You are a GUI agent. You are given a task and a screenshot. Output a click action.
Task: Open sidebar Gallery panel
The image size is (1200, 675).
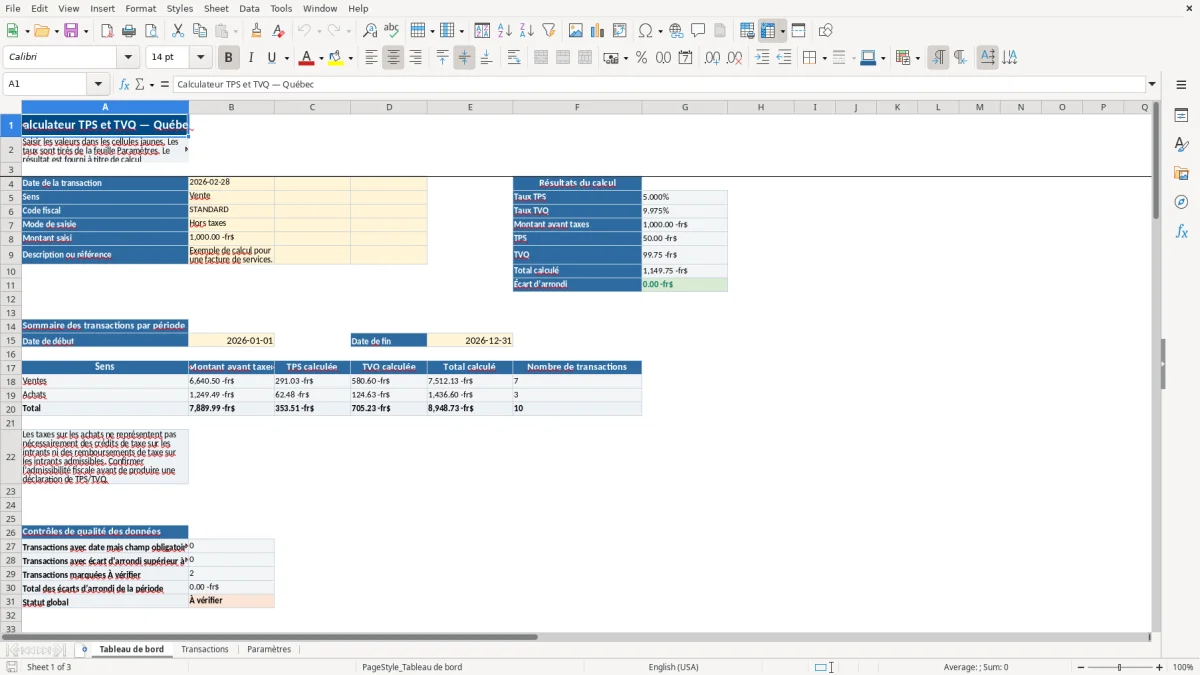[x=1181, y=173]
